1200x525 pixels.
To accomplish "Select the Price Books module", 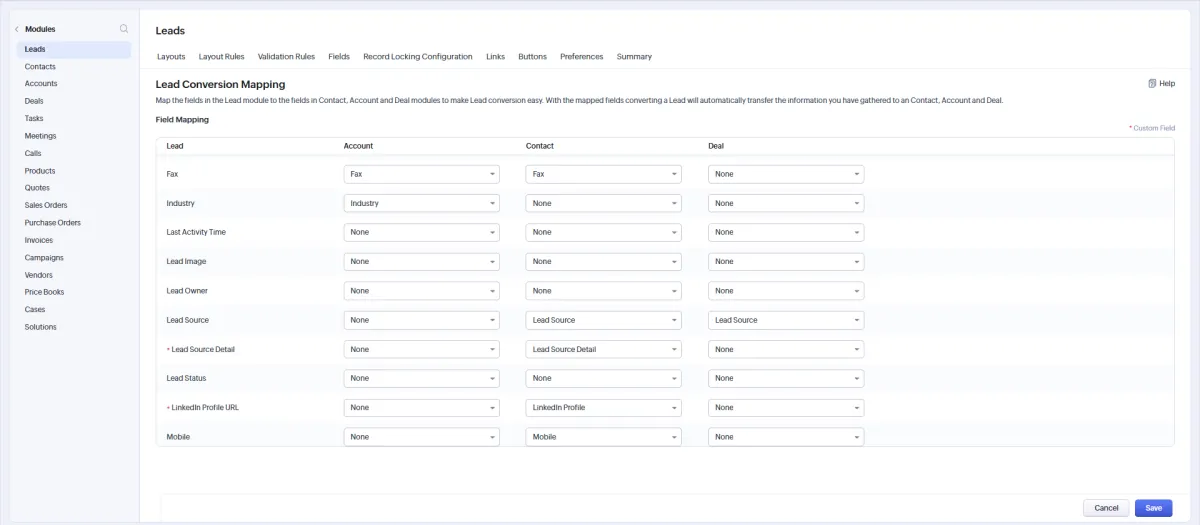I will 44,292.
